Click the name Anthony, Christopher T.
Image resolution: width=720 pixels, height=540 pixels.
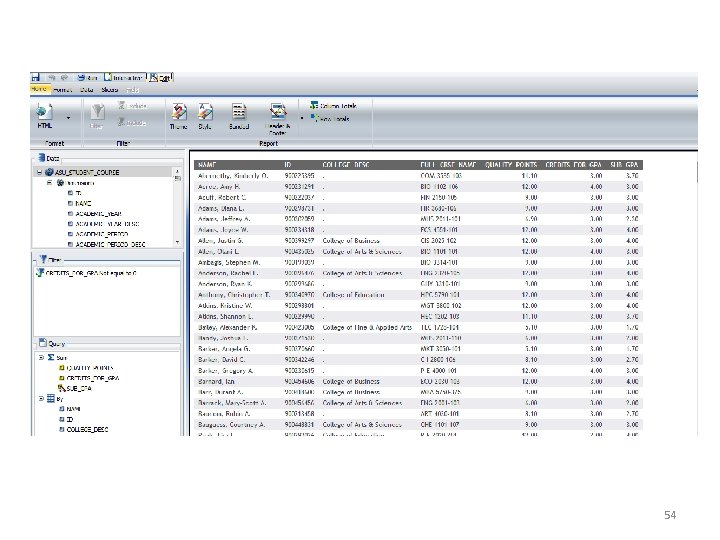pyautogui.click(x=234, y=295)
